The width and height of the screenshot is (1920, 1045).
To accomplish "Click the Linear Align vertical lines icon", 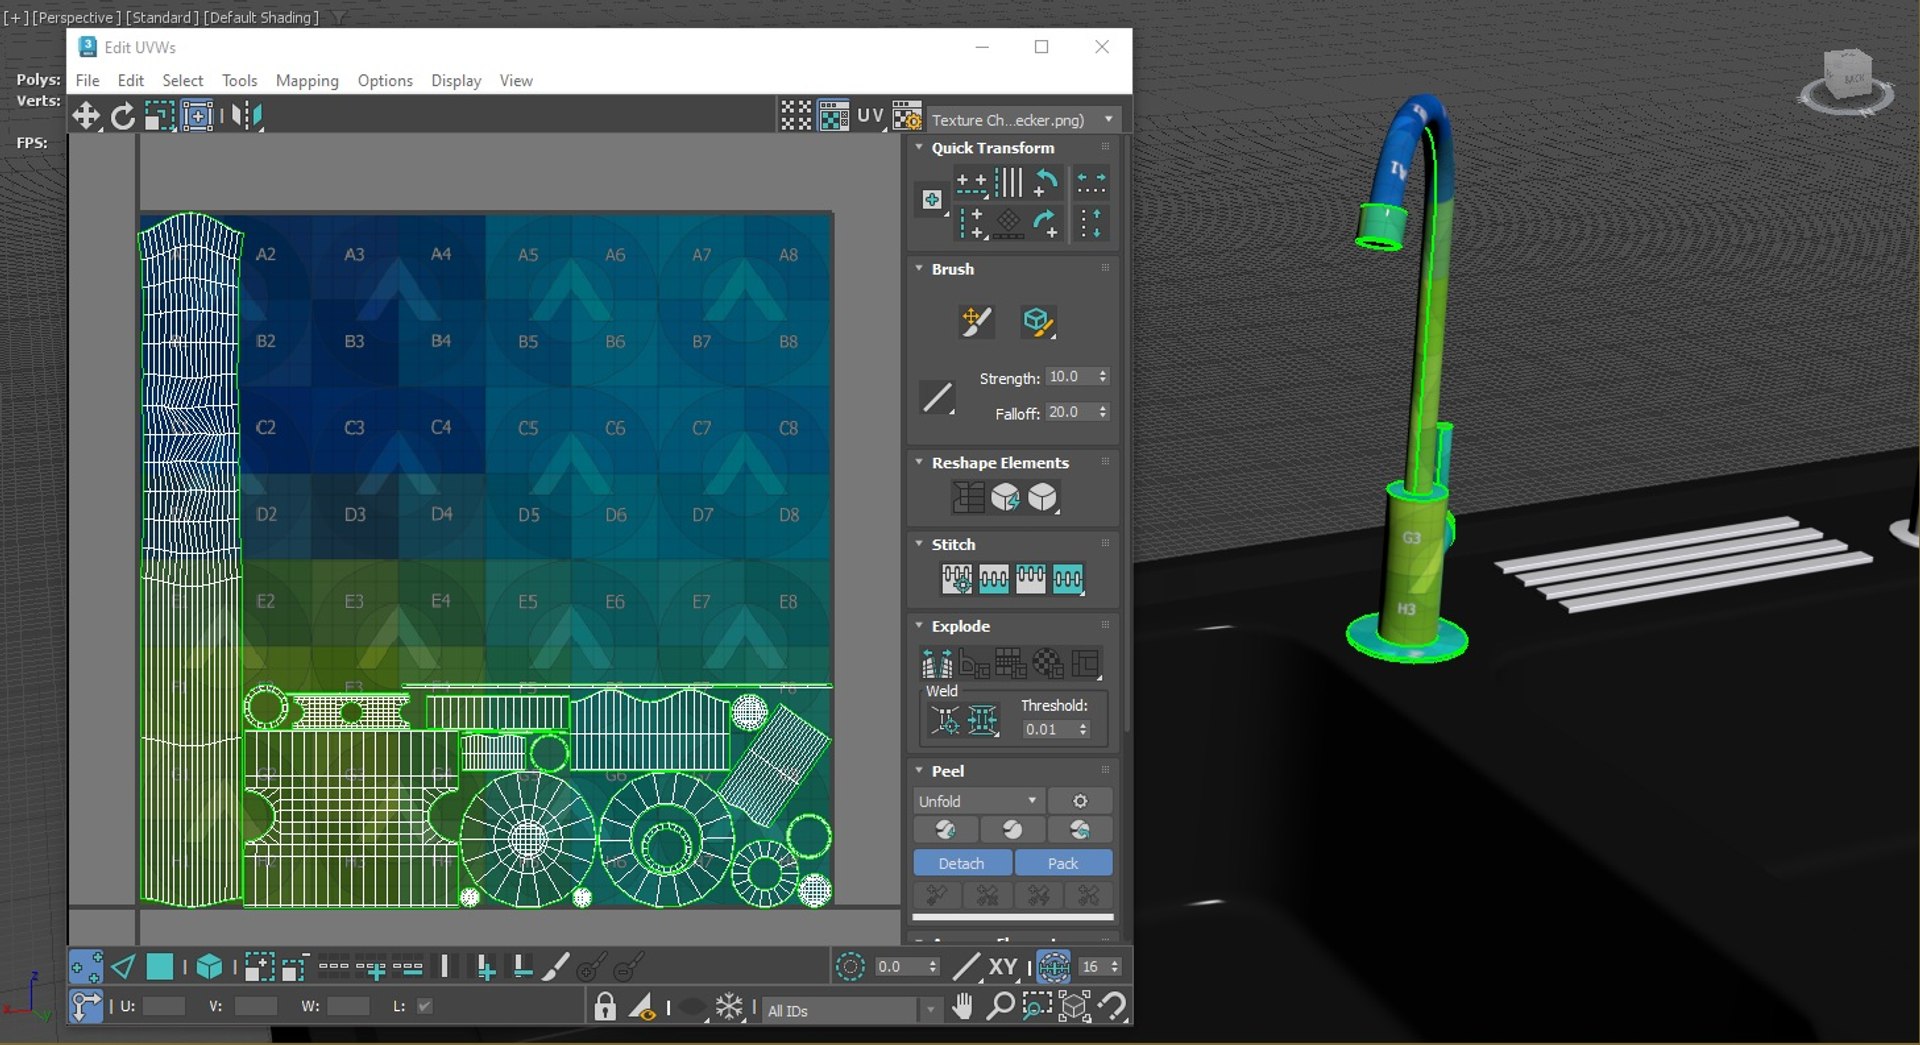I will tap(1008, 183).
